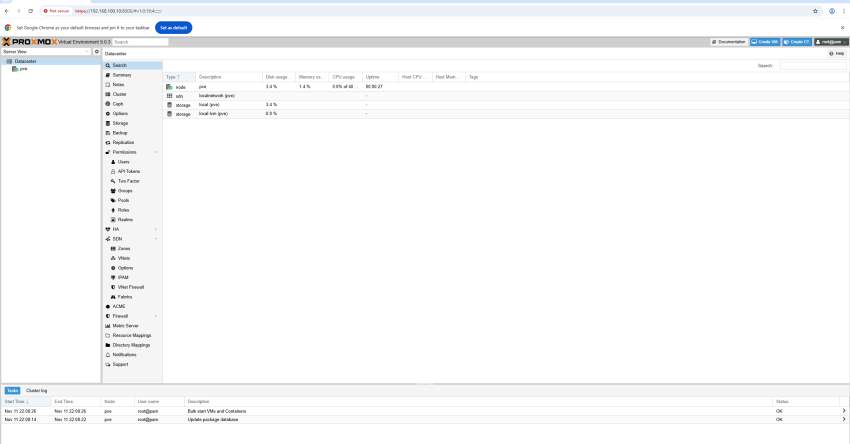Focus the Proxmox header search field
Viewport: 850px width, 444px height.
(x=140, y=42)
